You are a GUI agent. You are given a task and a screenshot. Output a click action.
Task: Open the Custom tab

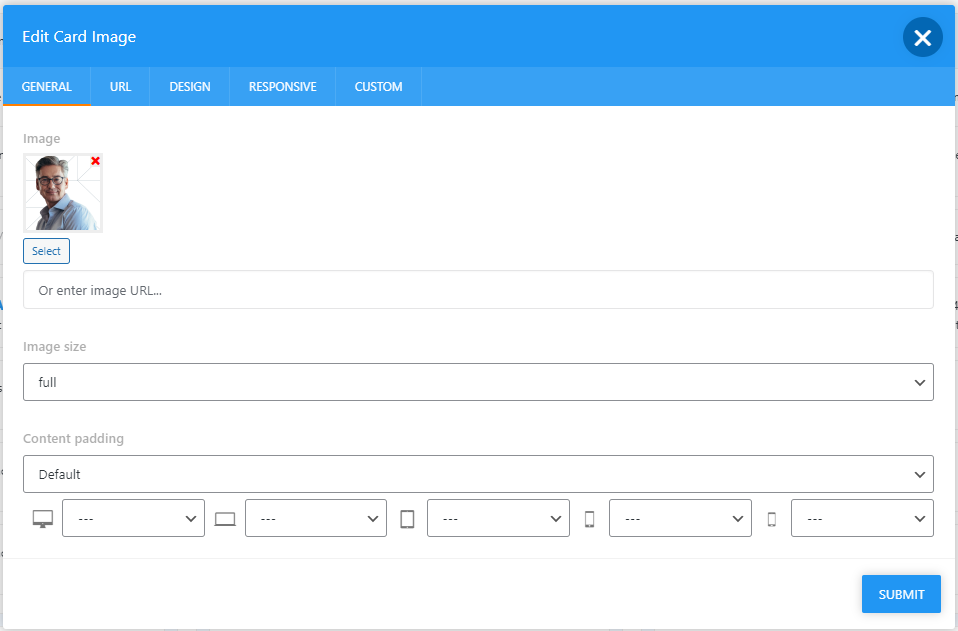378,87
